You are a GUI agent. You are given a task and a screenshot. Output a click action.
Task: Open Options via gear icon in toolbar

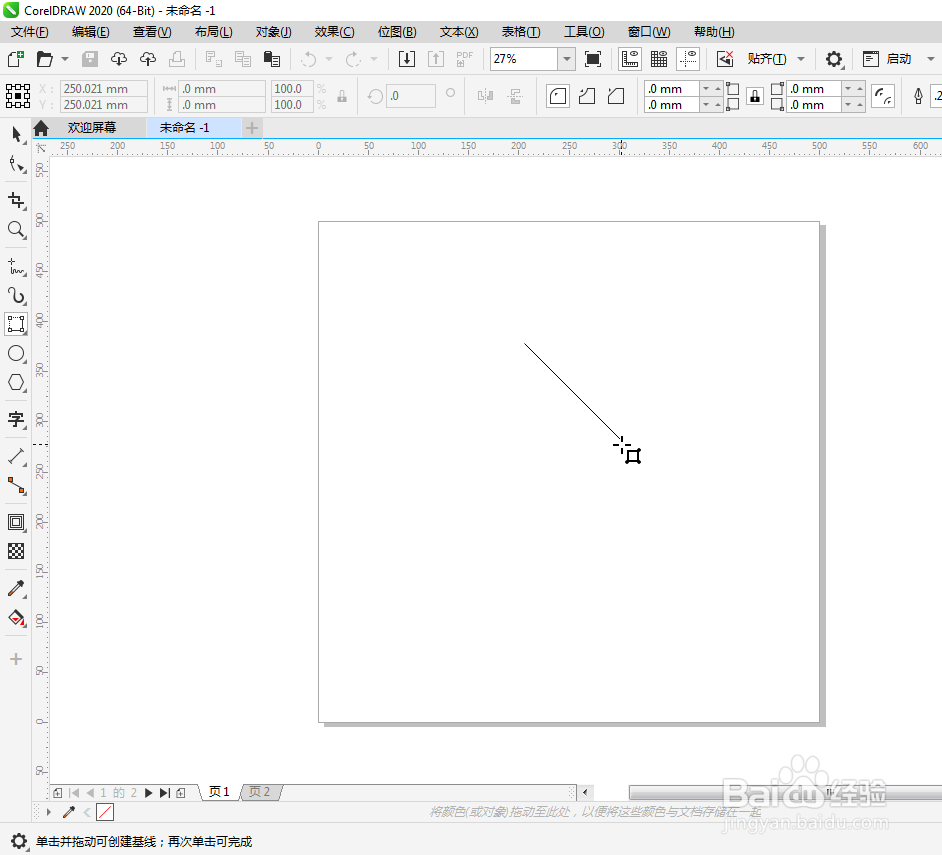tap(833, 59)
